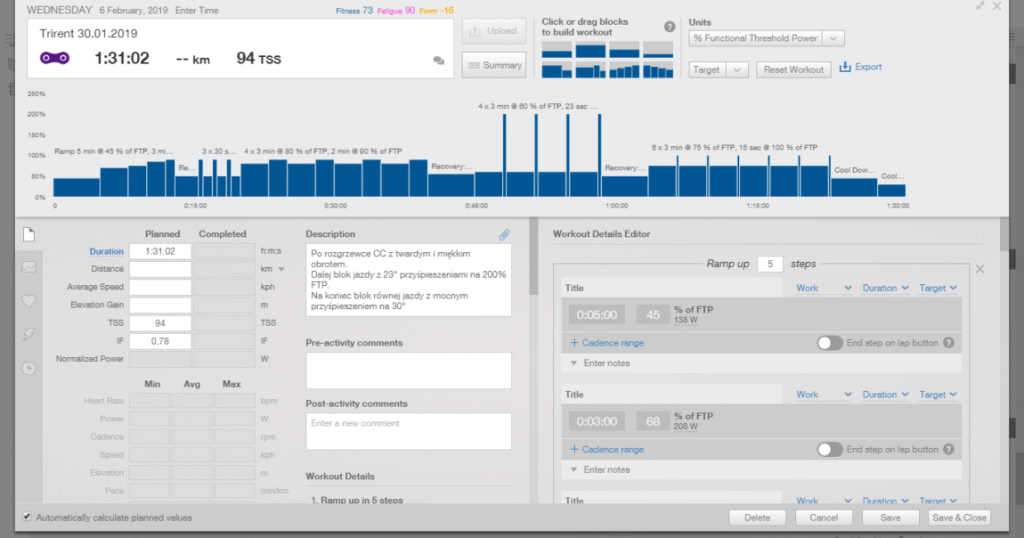Open the Summary view
This screenshot has width=1024, height=538.
(x=494, y=65)
